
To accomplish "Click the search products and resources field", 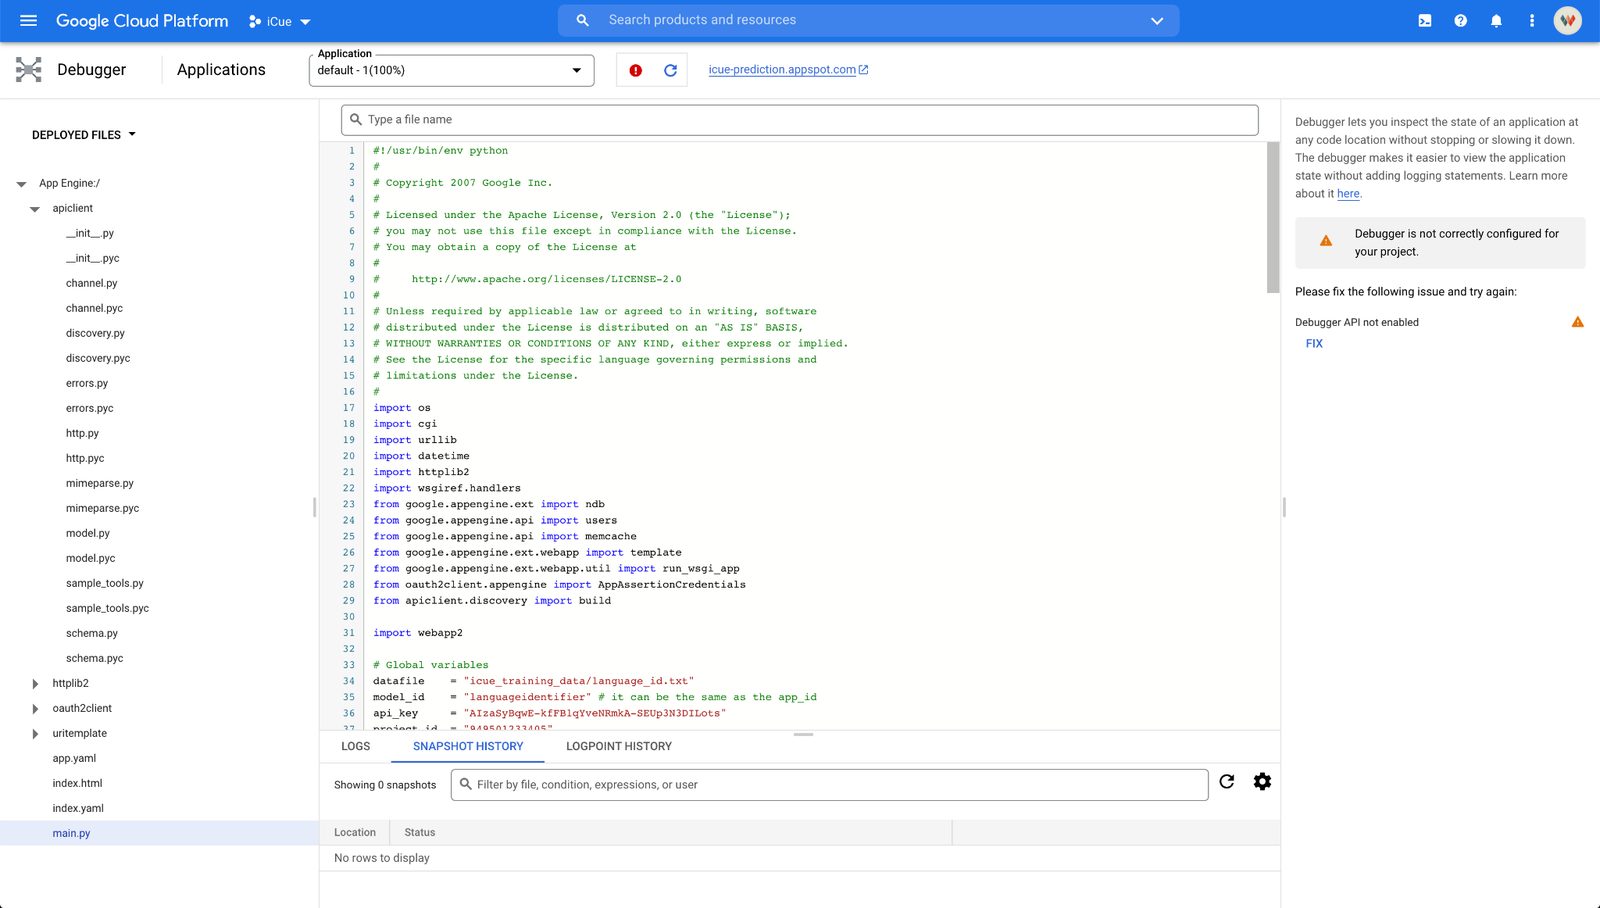I will (x=868, y=20).
